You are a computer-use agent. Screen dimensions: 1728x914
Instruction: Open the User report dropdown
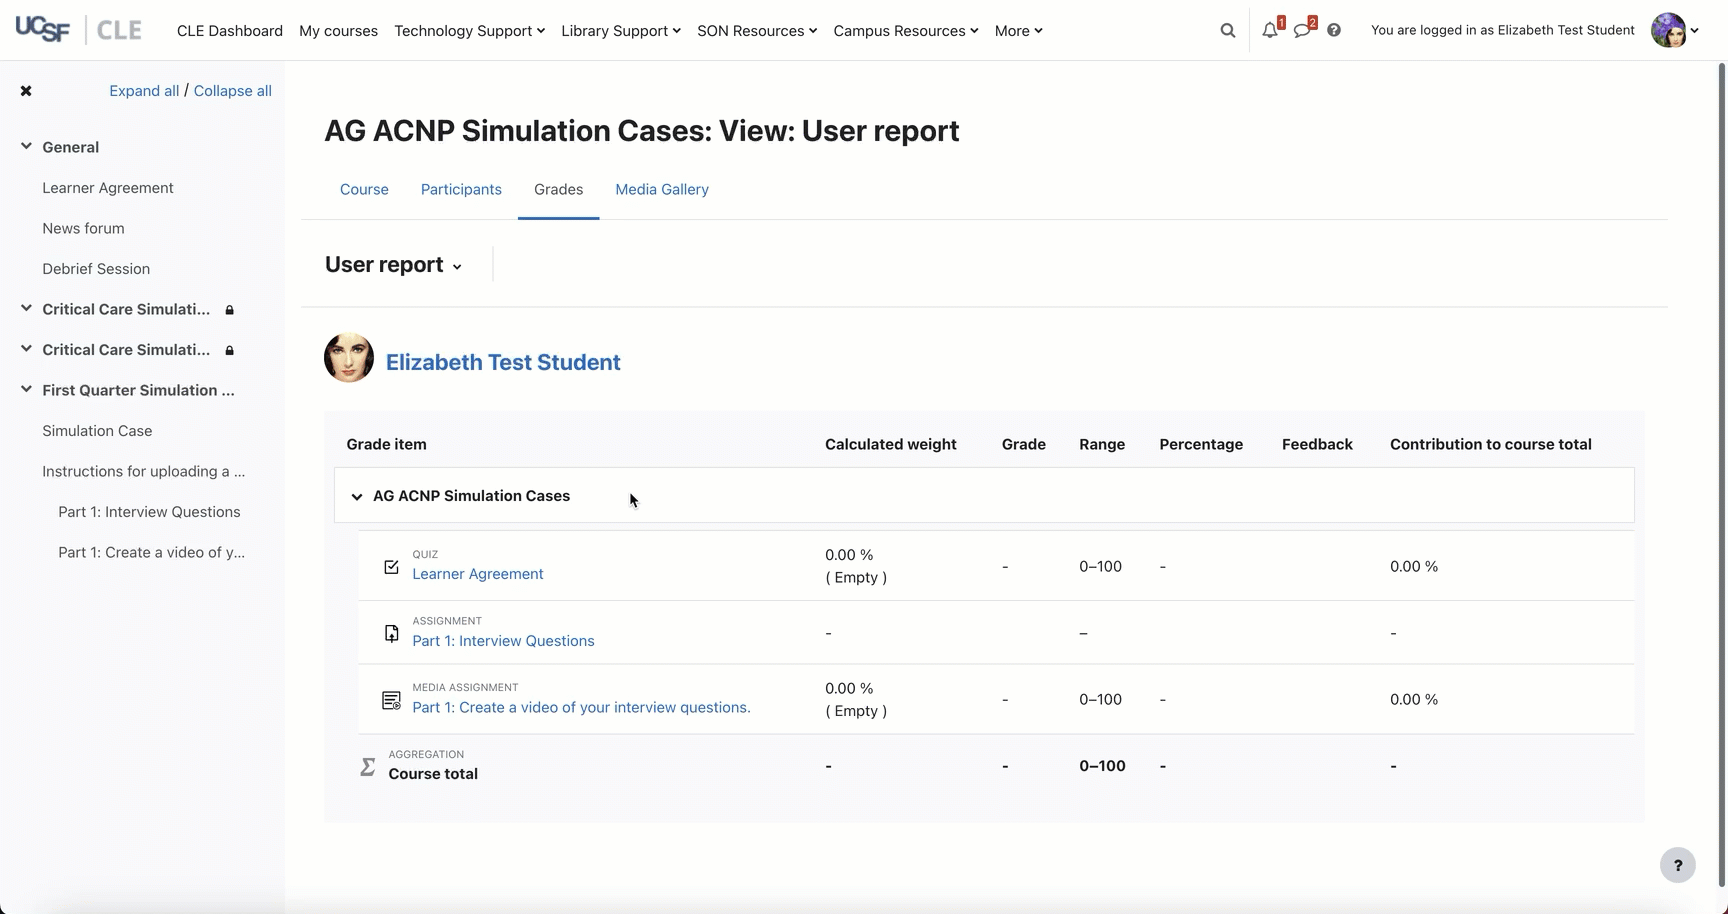coord(394,265)
